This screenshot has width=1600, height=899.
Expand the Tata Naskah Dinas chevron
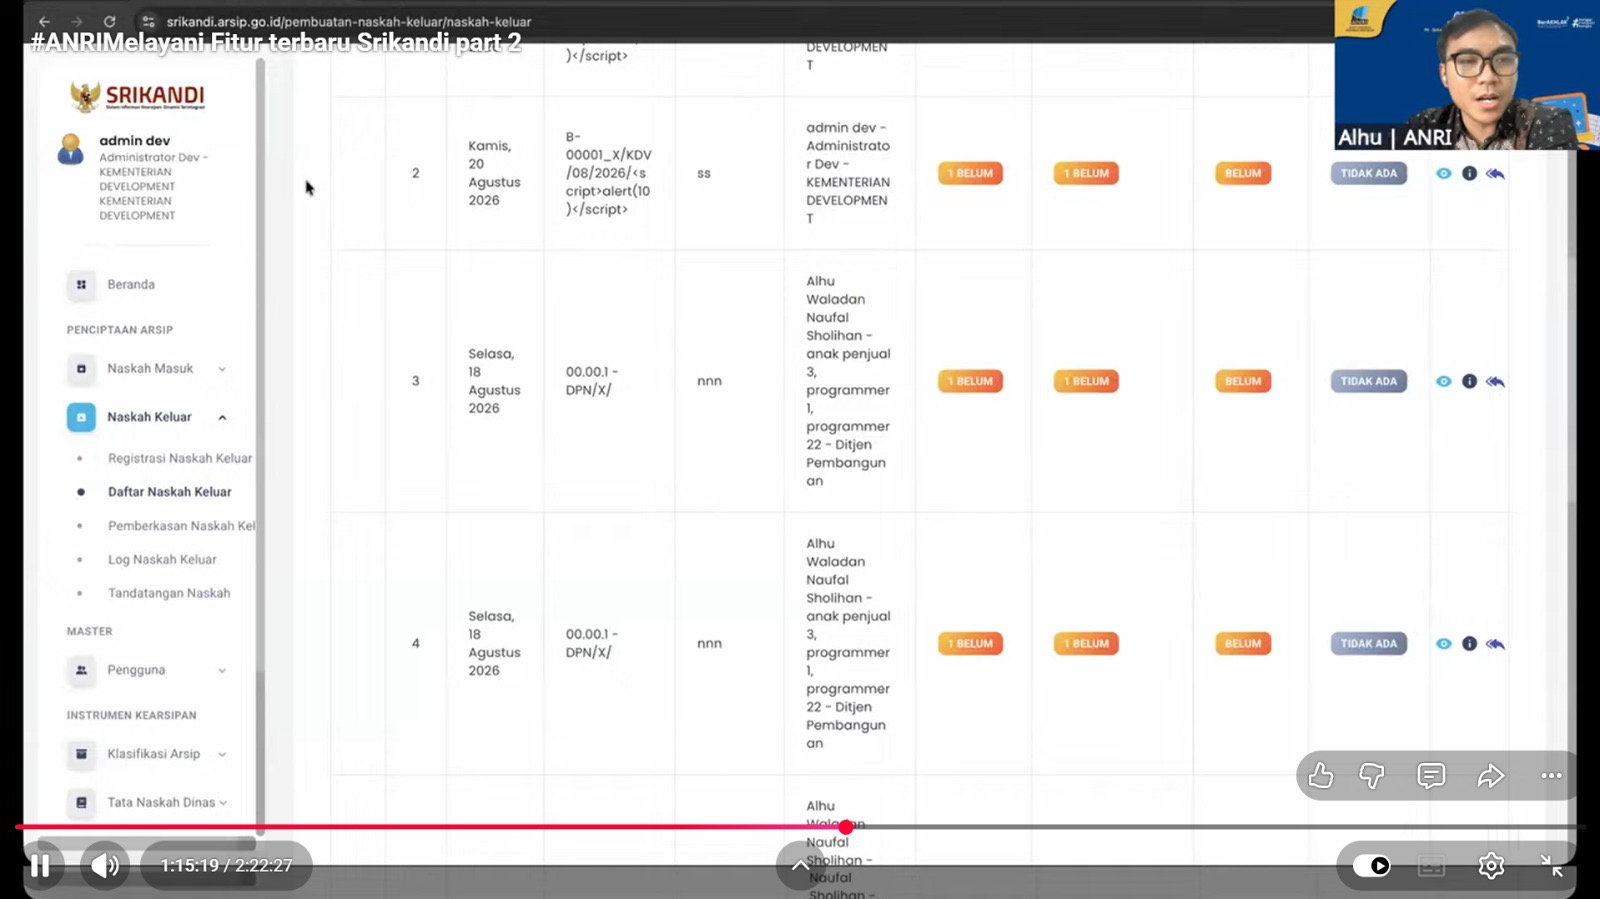[222, 802]
